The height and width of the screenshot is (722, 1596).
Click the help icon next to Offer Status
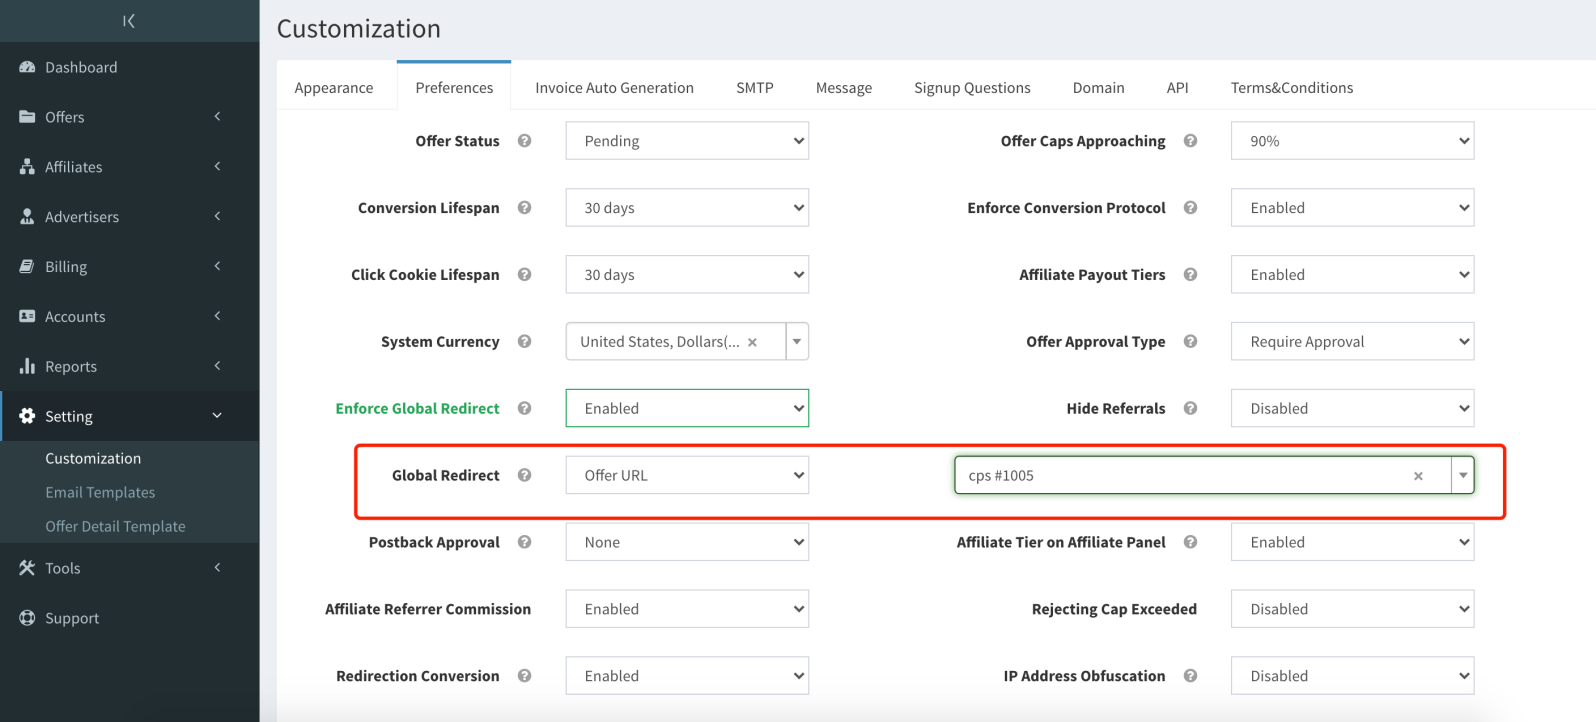[x=524, y=141]
